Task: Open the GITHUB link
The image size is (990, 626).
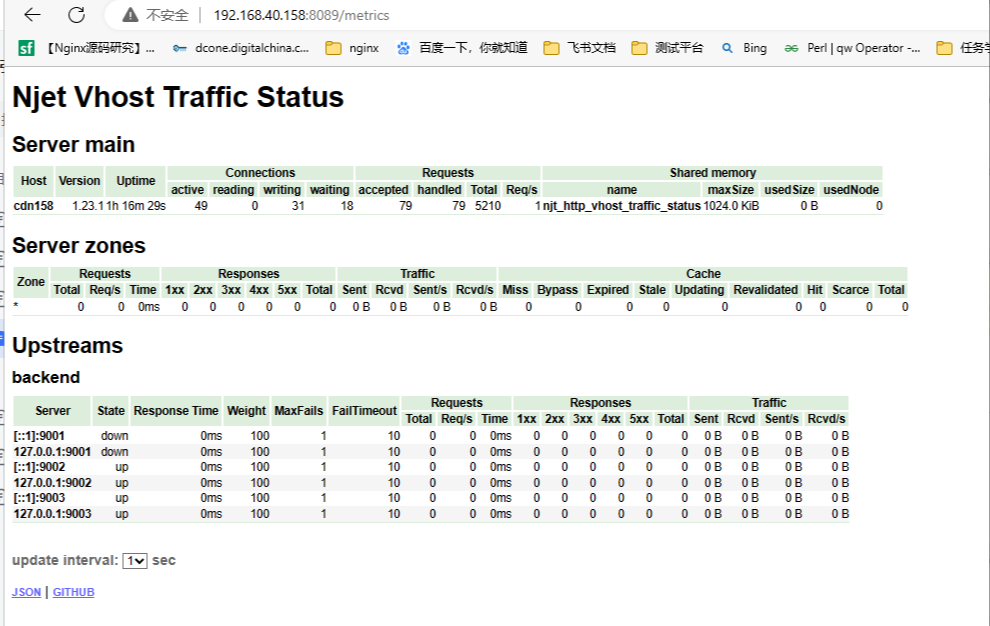Action: [73, 592]
